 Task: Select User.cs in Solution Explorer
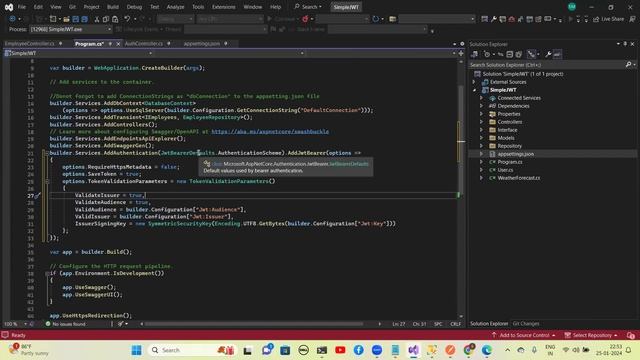point(505,170)
